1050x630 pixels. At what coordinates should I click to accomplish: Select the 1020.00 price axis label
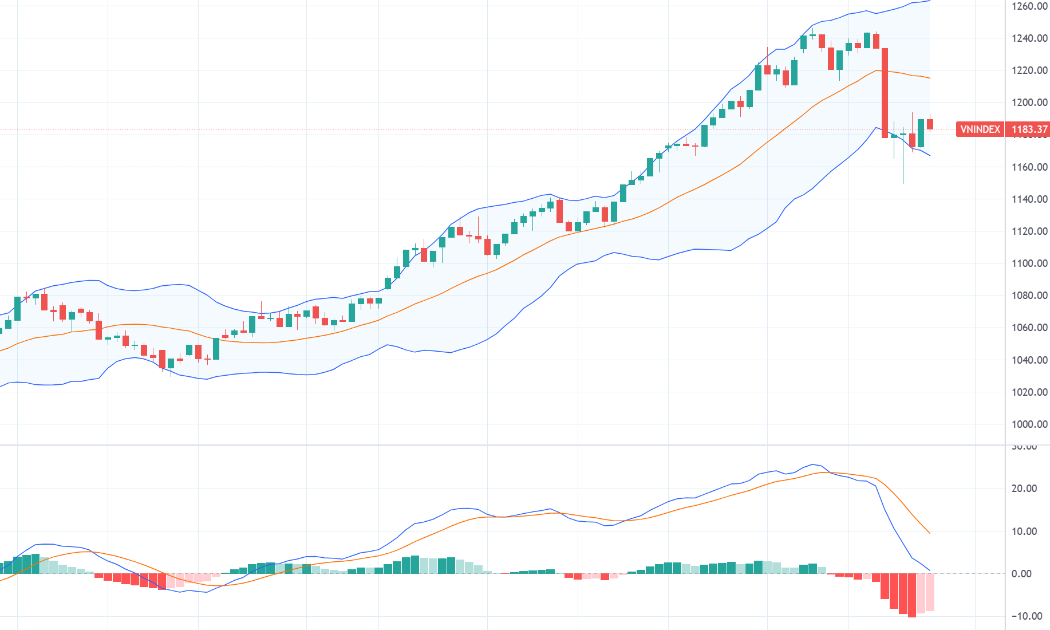point(1029,392)
